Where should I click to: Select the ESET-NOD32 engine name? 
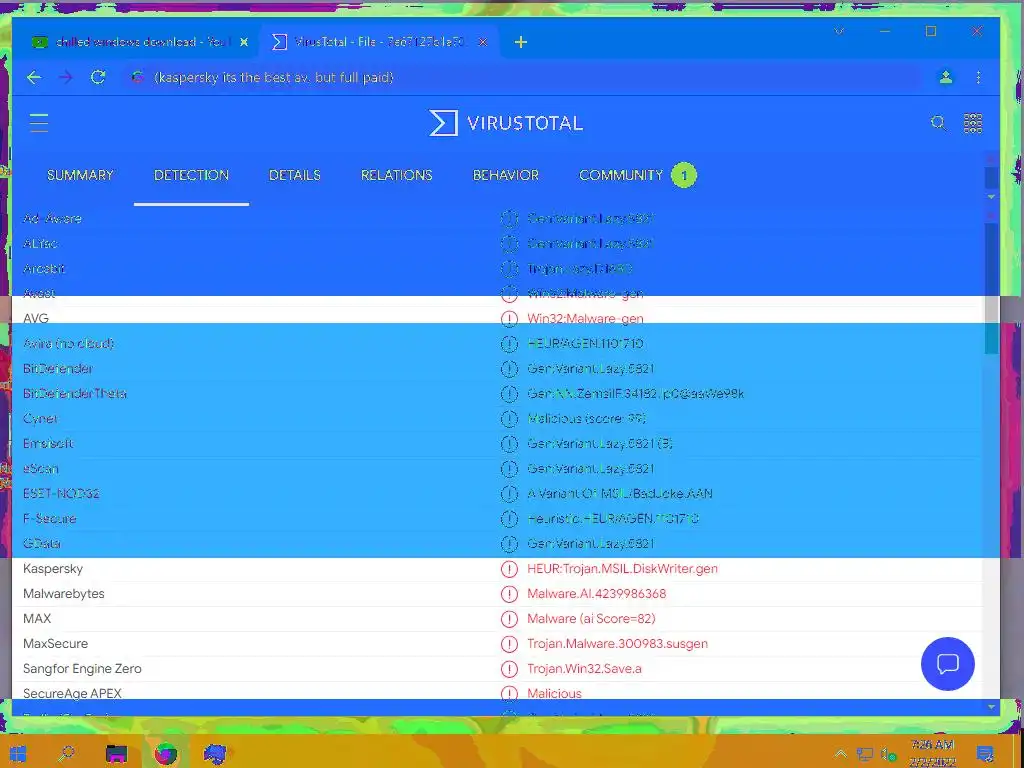click(61, 494)
